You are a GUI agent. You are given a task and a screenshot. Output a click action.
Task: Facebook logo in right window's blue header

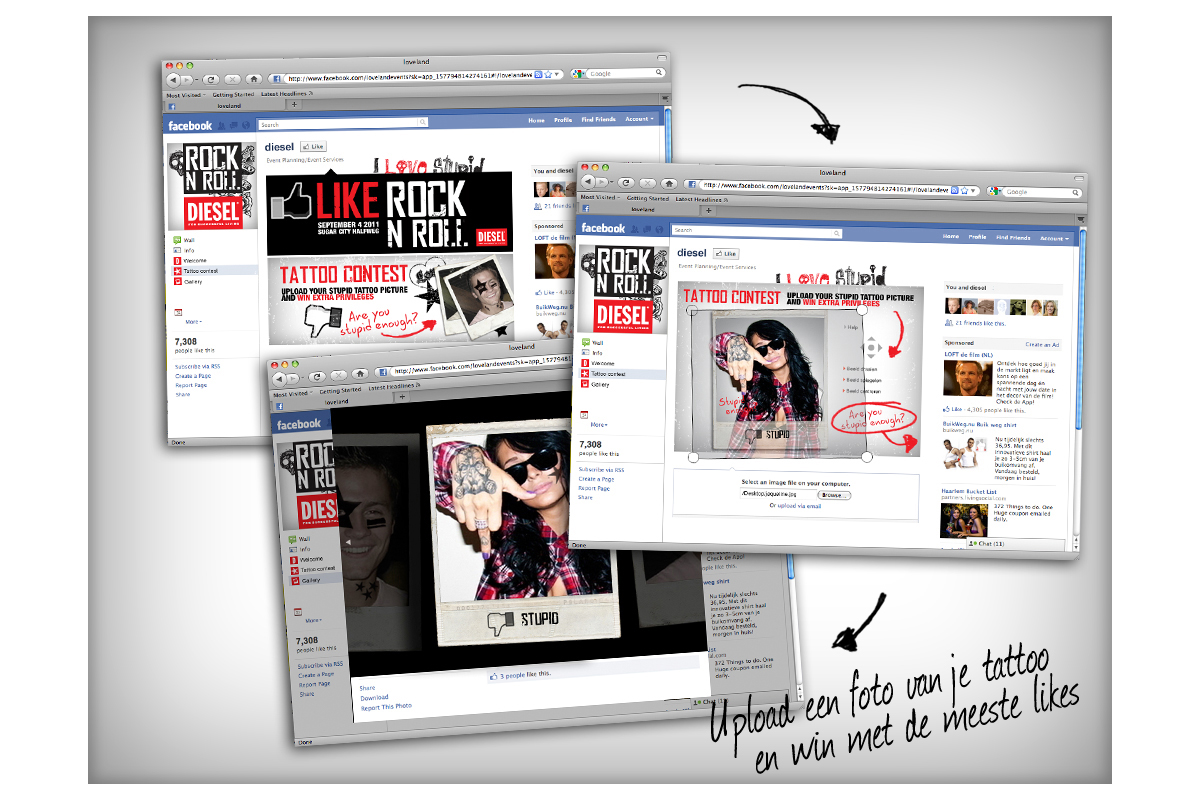(604, 228)
